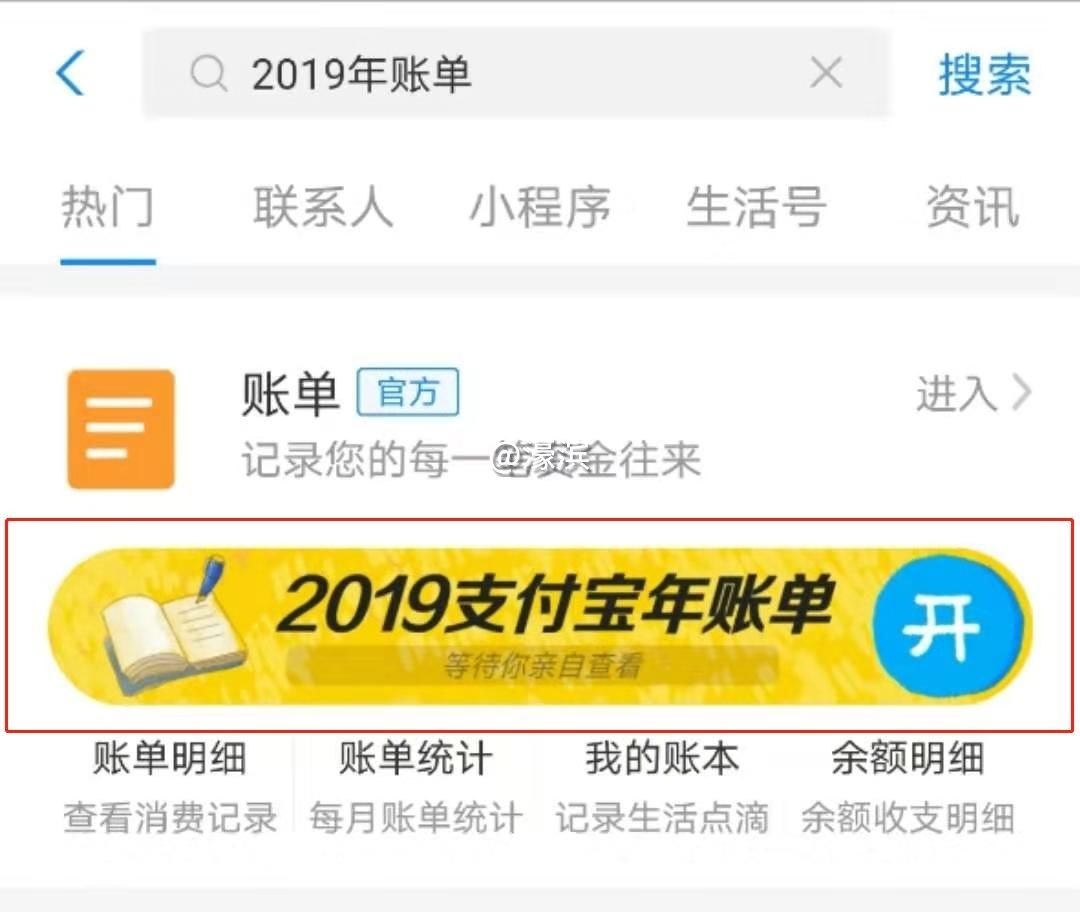Tap the blue back arrow
The image size is (1080, 912).
[x=70, y=73]
